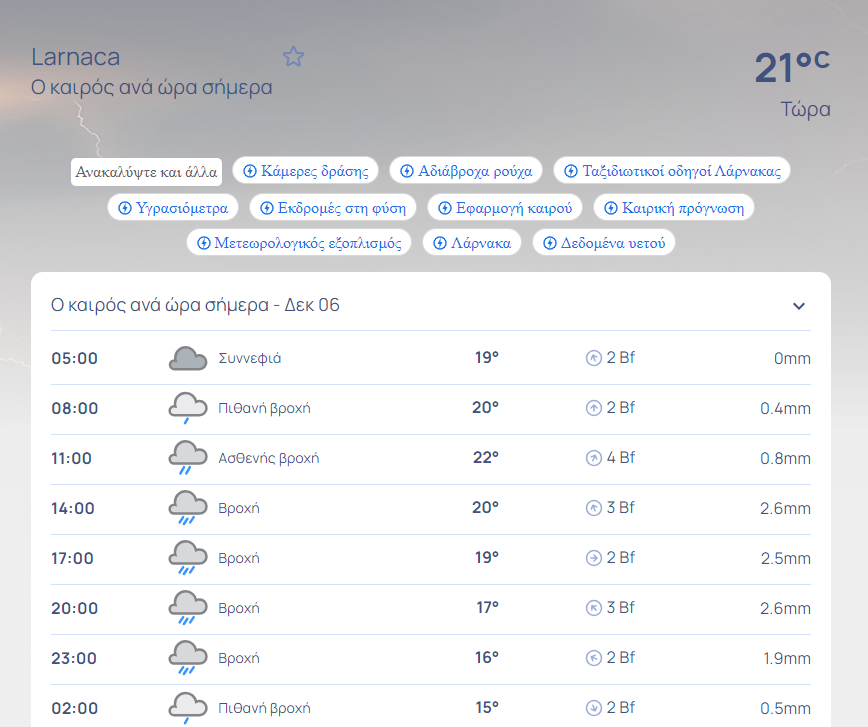Click the current temperature 21°C

coord(792,68)
